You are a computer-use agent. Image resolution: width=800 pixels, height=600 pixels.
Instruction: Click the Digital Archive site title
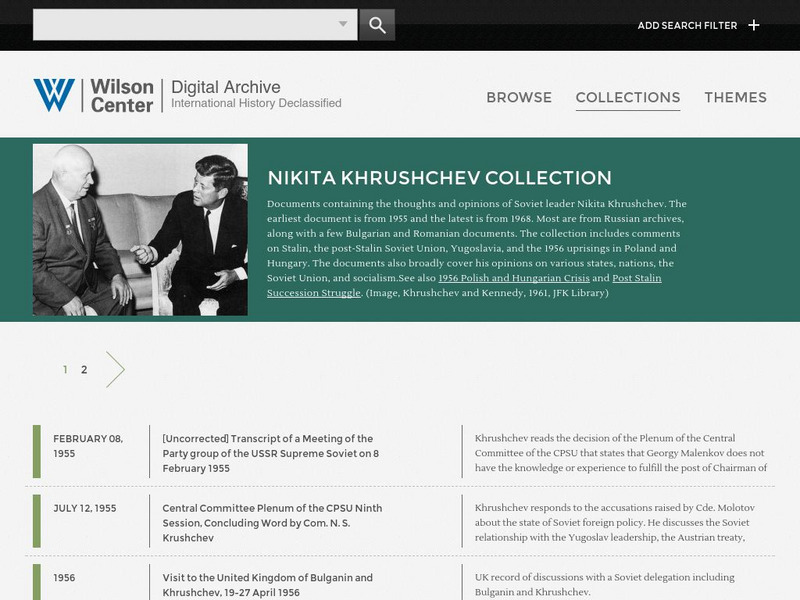pyautogui.click(x=226, y=87)
